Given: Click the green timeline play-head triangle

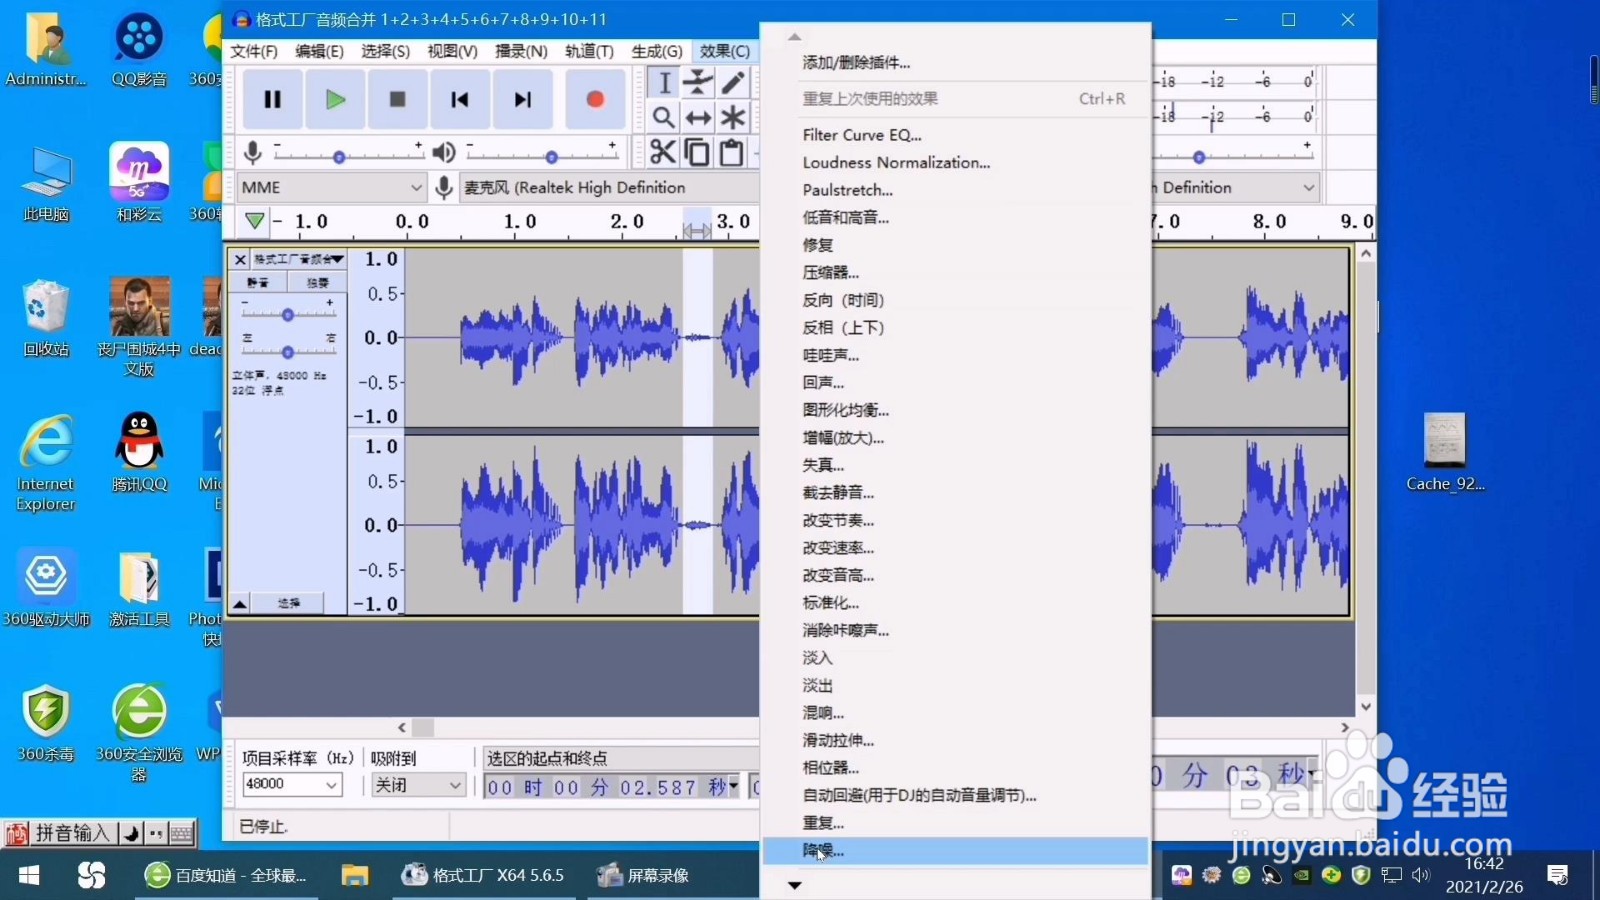Looking at the screenshot, I should 255,221.
